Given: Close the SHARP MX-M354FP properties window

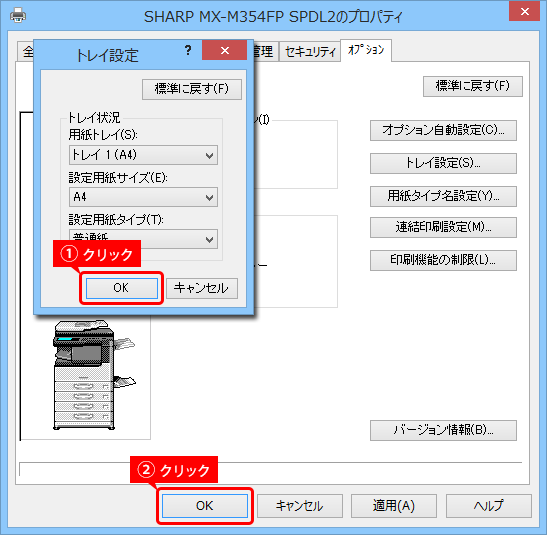Looking at the screenshot, I should click(x=524, y=12).
